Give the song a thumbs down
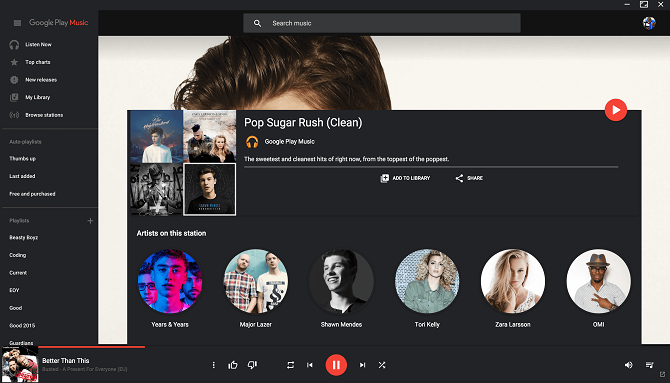The height and width of the screenshot is (383, 670). click(253, 365)
